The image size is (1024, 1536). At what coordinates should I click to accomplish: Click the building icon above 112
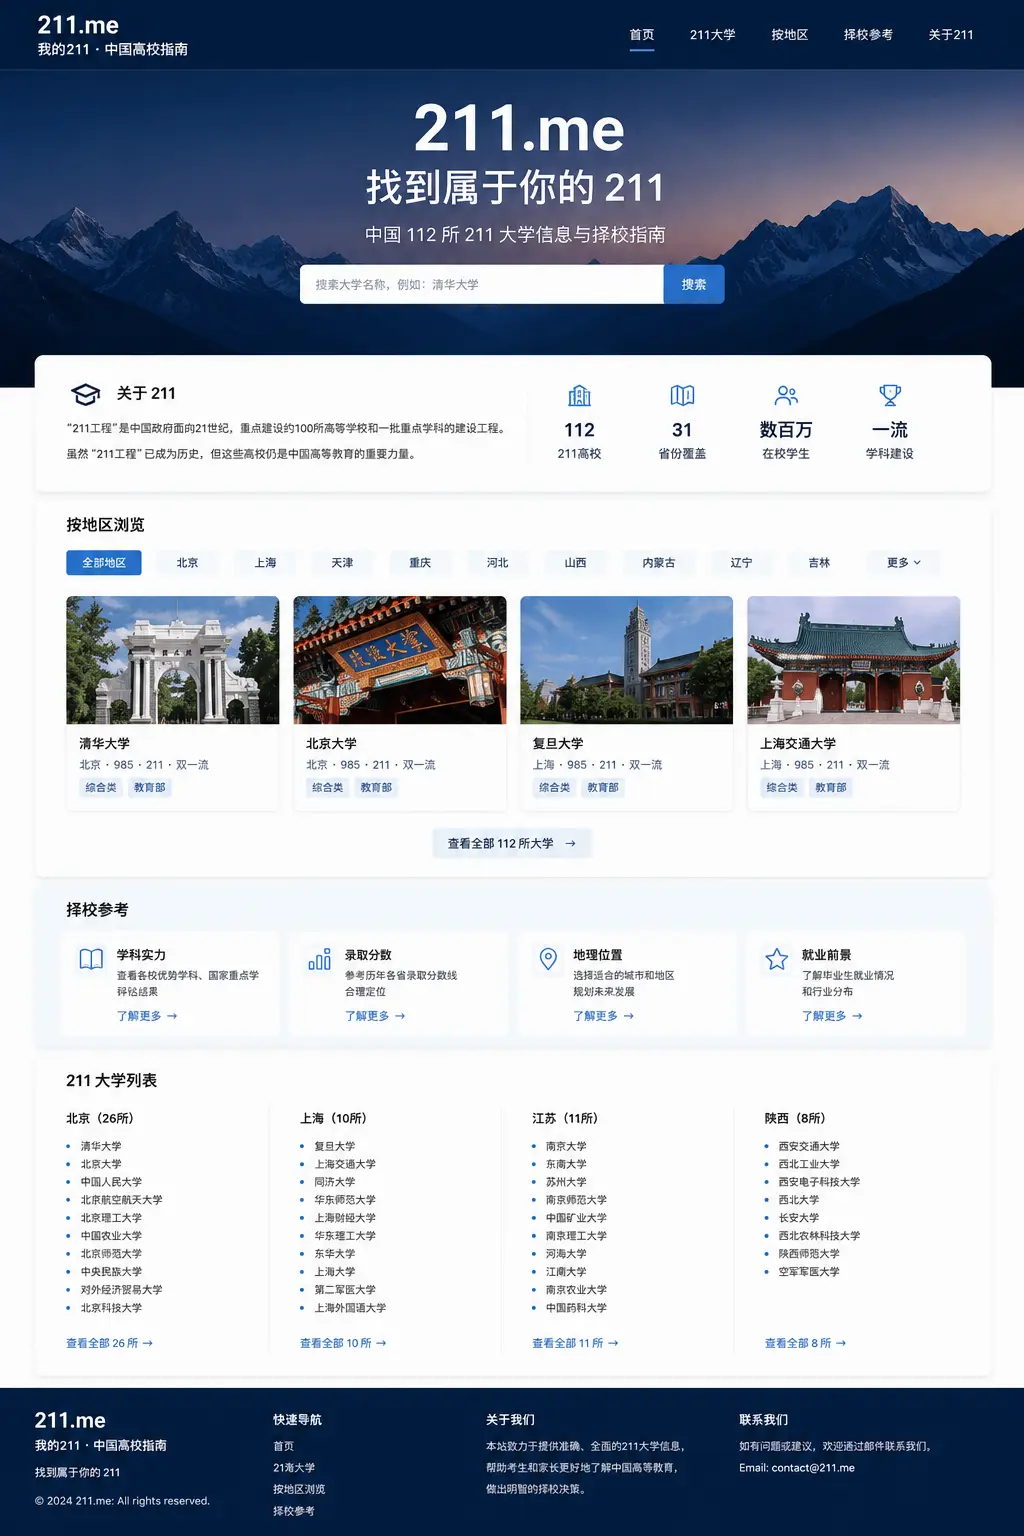(x=579, y=395)
